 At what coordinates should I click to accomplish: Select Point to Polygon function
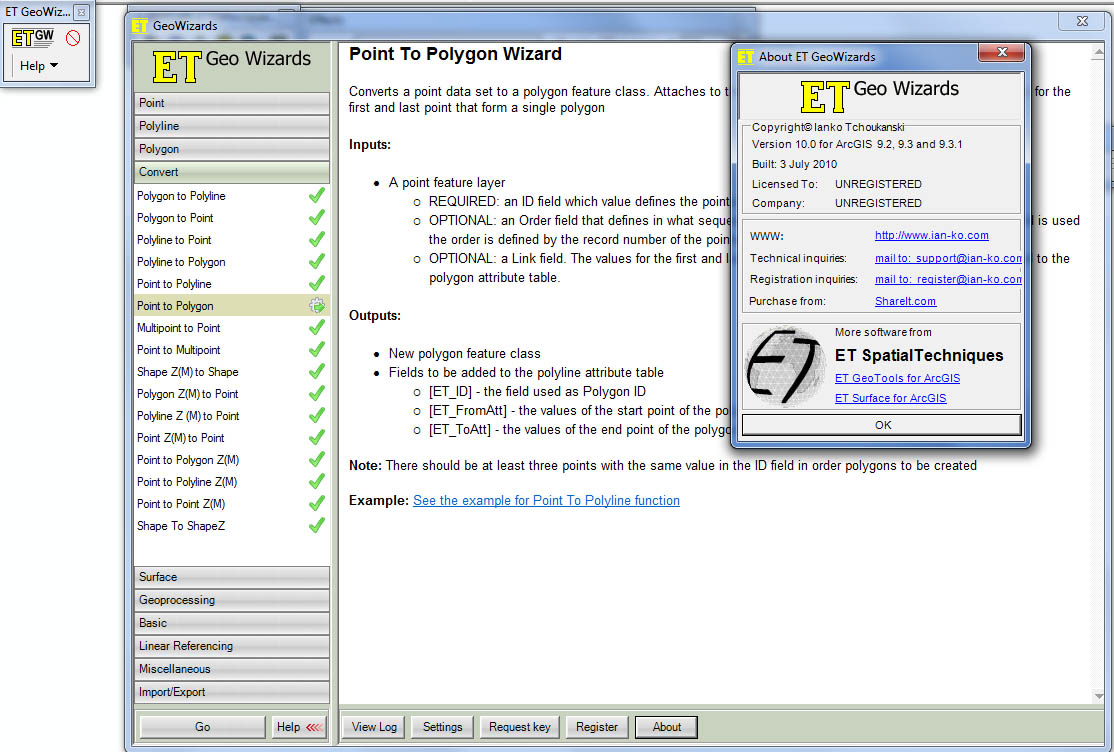coord(175,306)
